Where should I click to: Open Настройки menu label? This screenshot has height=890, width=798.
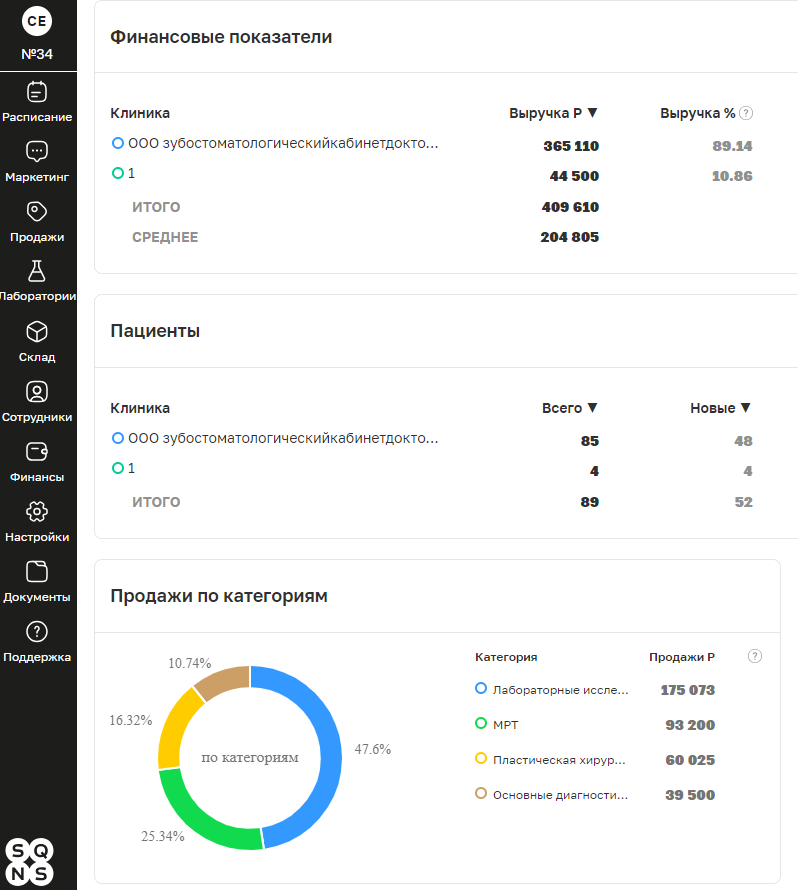pos(37,537)
